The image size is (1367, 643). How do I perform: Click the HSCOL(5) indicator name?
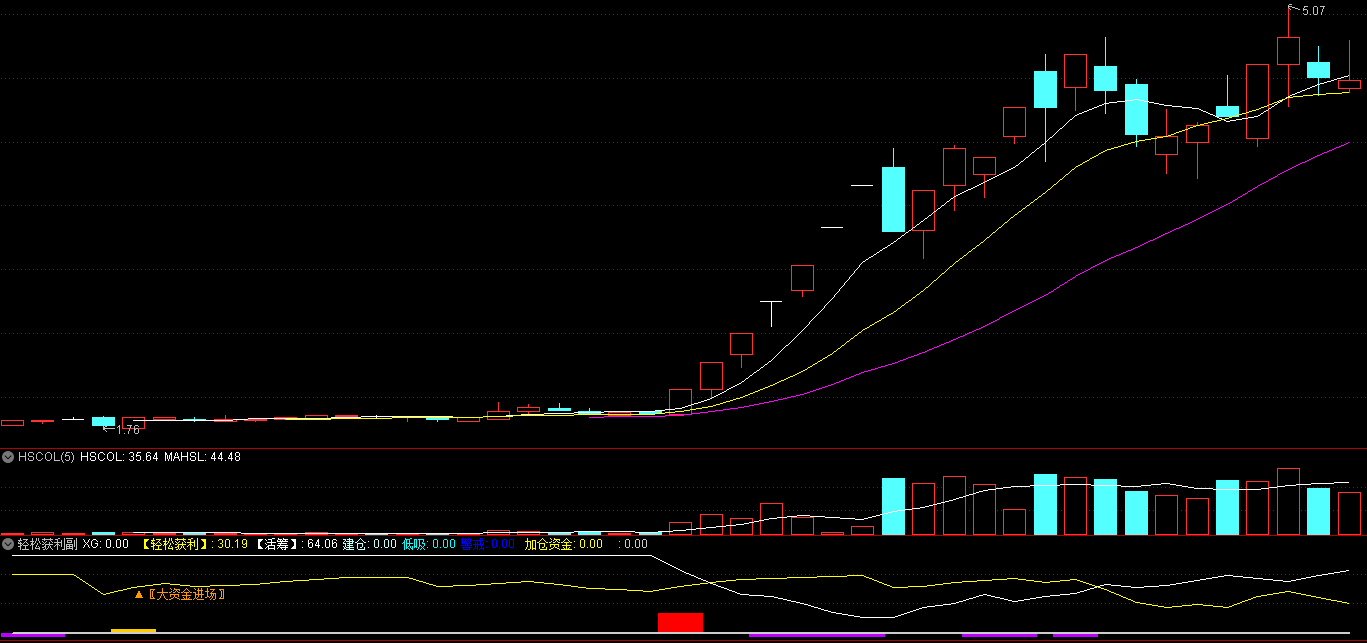47,457
